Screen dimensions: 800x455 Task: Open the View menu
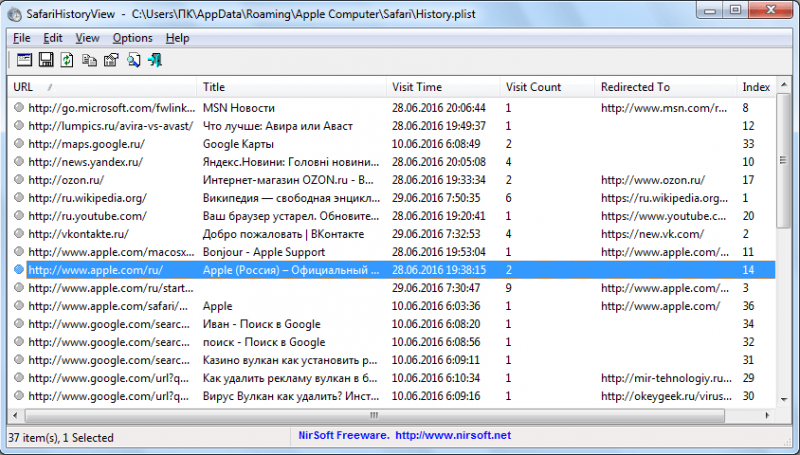coord(87,38)
